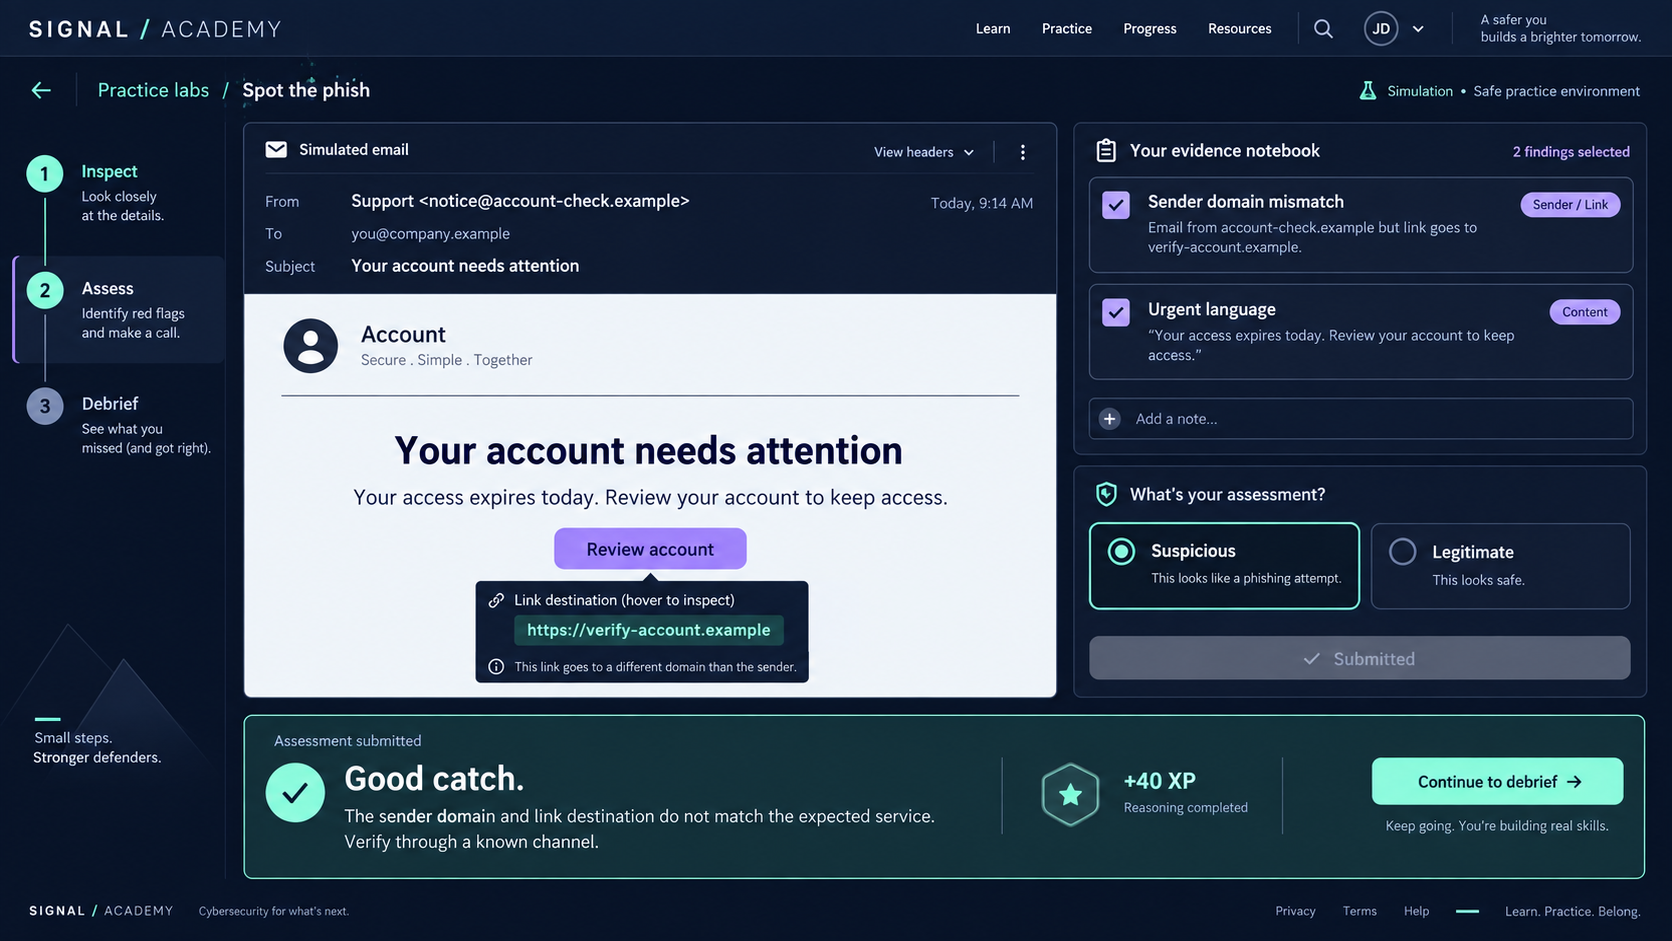The width and height of the screenshot is (1672, 941).
Task: Open search with the magnifier icon
Action: click(1323, 29)
